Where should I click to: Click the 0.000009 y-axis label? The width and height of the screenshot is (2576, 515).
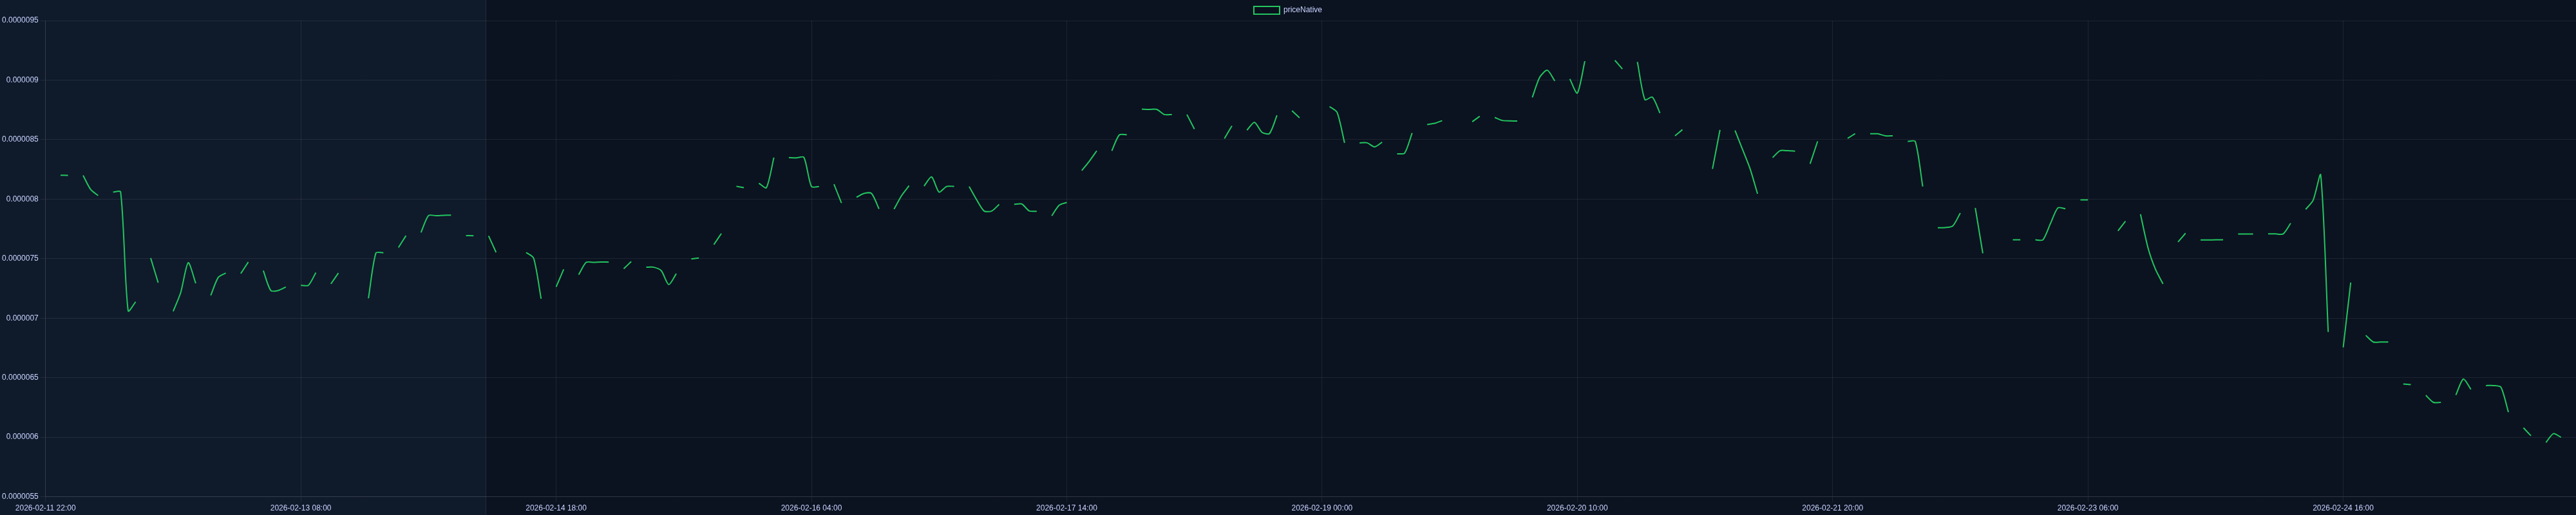point(22,80)
